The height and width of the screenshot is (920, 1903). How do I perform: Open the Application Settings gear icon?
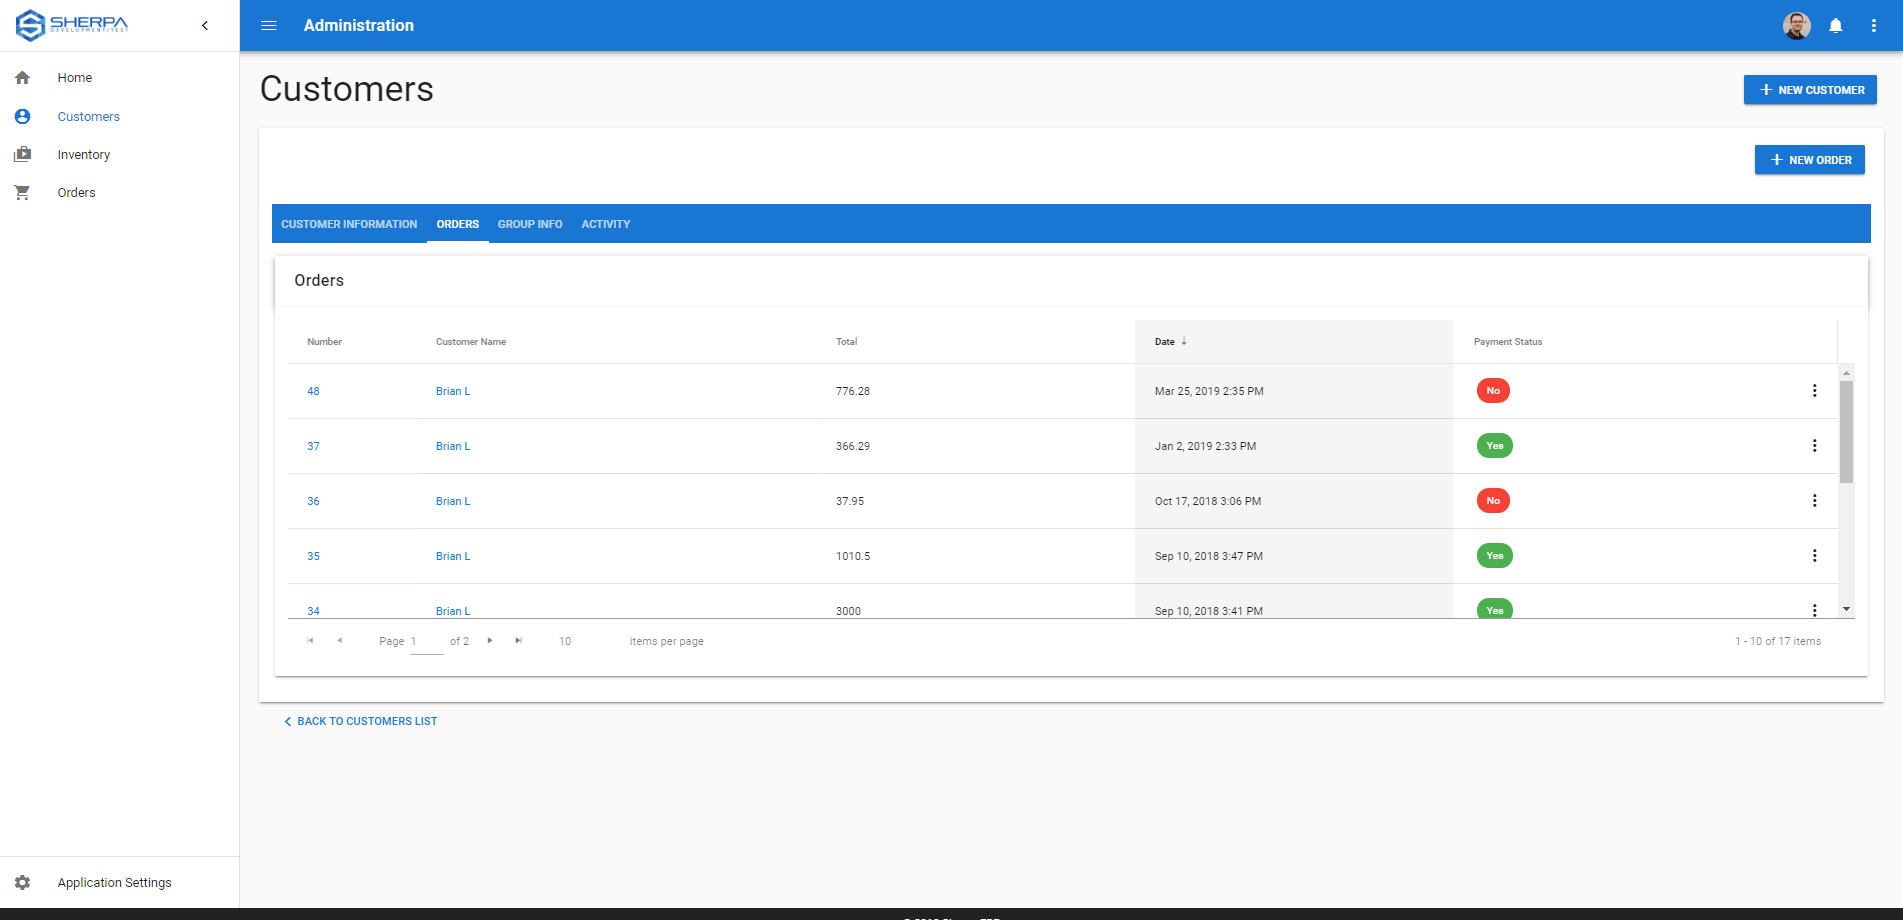pos(22,882)
